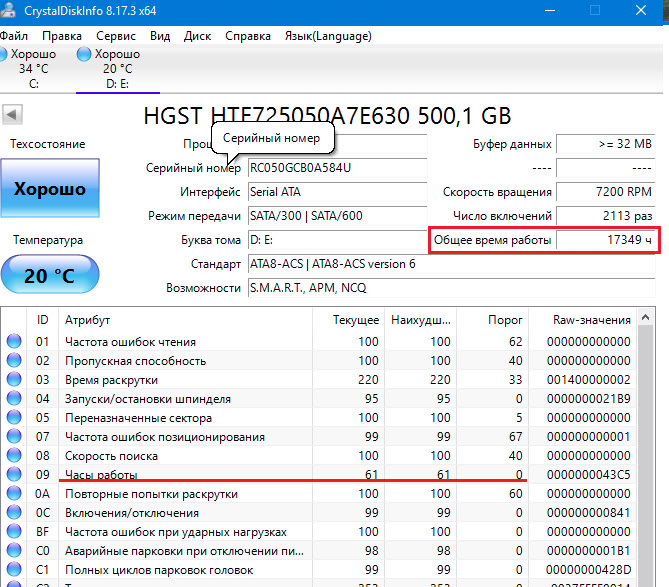Click the 7200 RPM rotation speed field
This screenshot has width=669, height=587.
coord(605,192)
